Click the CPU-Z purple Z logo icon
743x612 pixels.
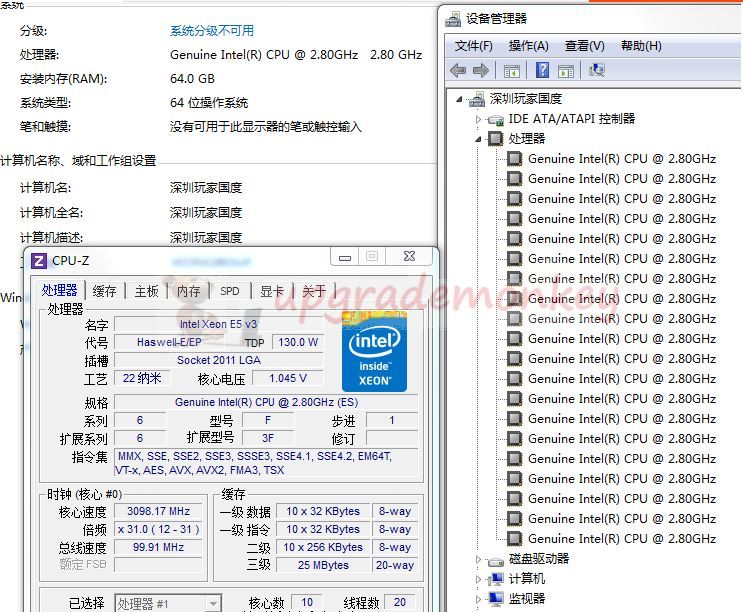pyautogui.click(x=39, y=261)
